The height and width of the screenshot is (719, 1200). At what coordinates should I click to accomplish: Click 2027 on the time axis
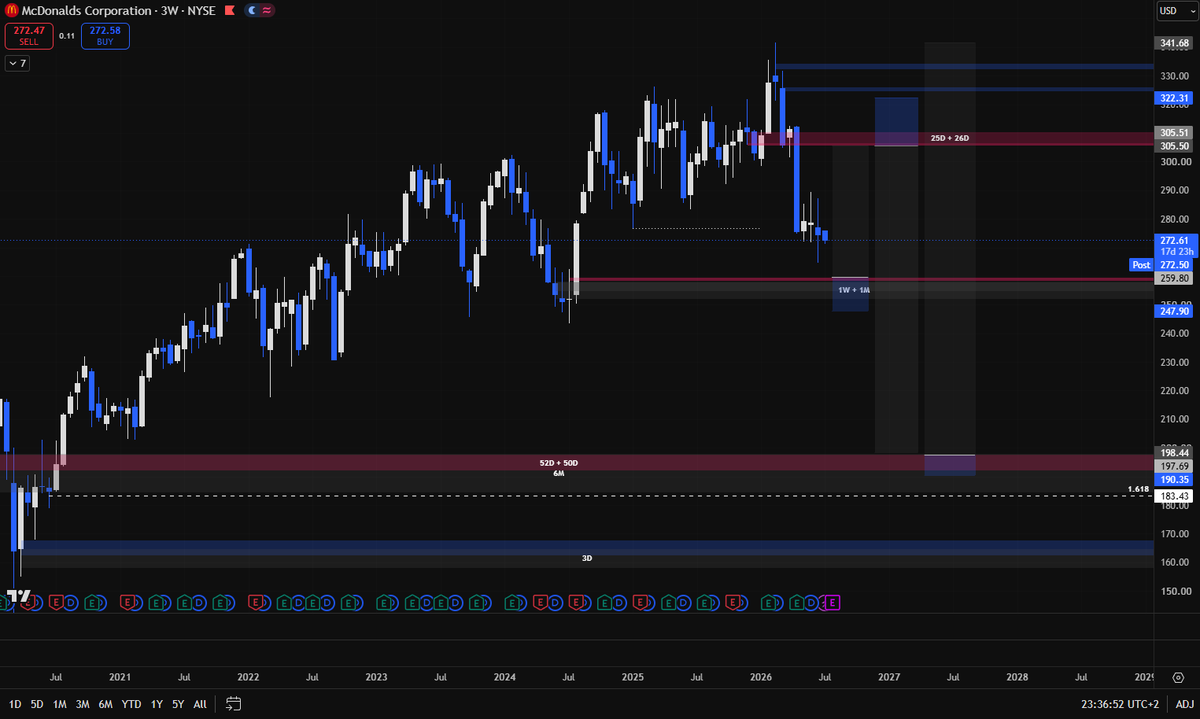[x=889, y=677]
